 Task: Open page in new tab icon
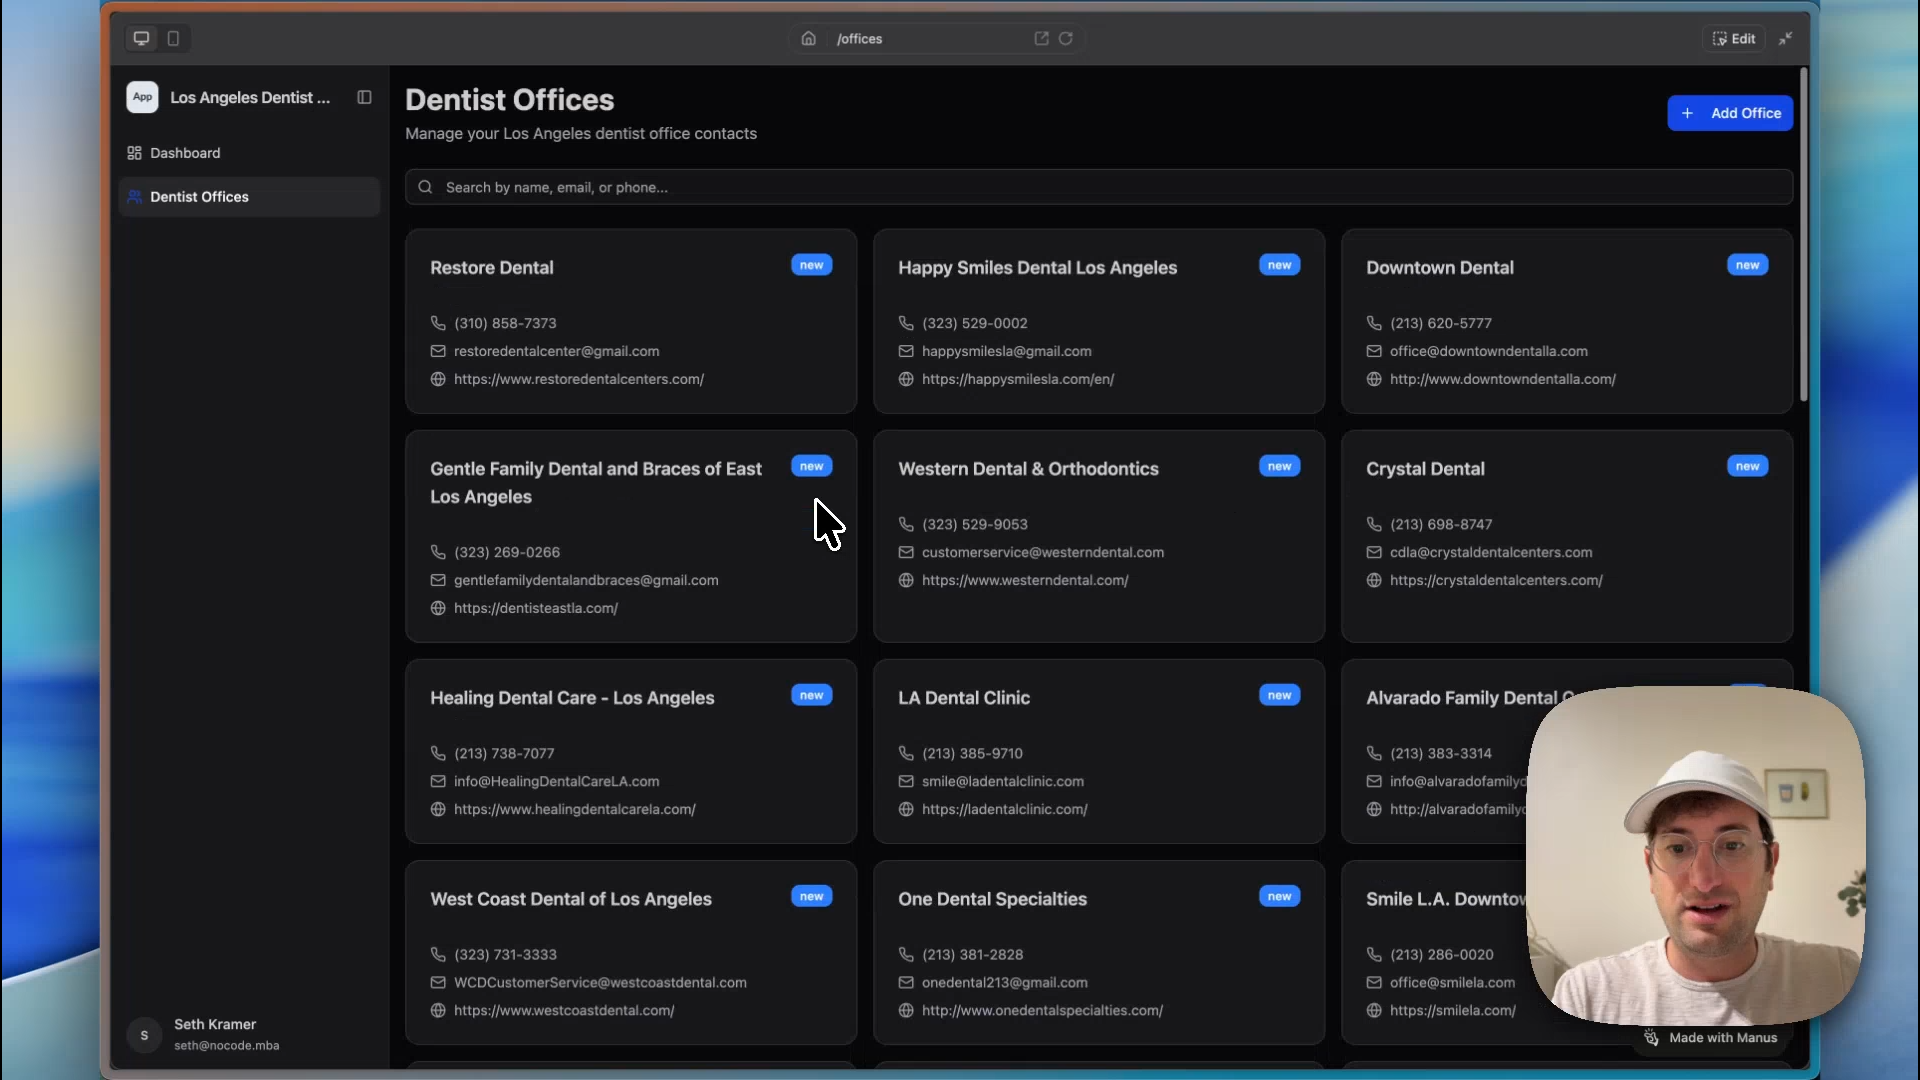point(1041,39)
